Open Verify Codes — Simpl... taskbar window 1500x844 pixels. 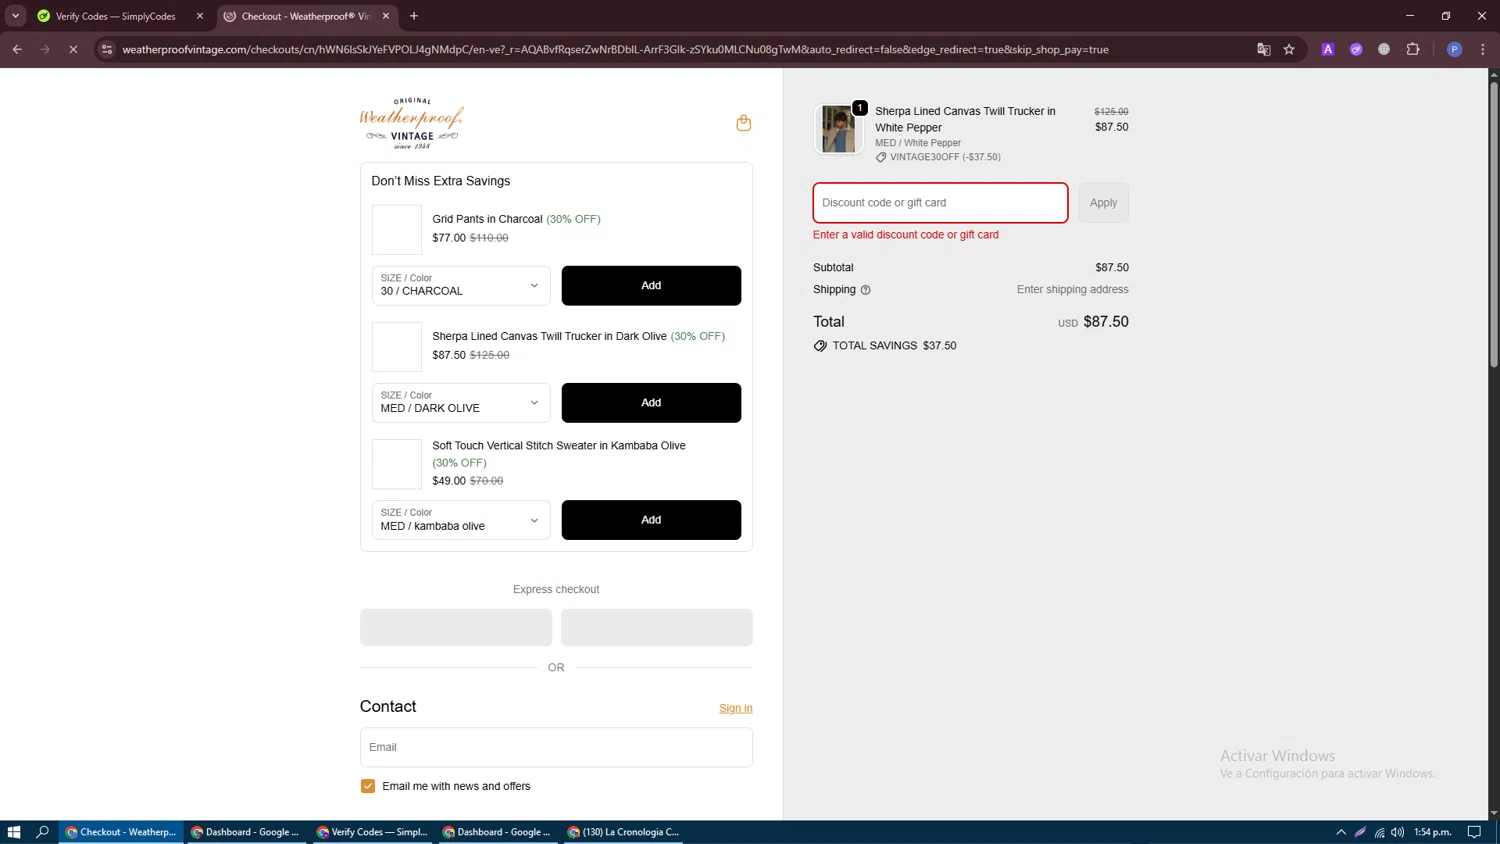(x=372, y=832)
